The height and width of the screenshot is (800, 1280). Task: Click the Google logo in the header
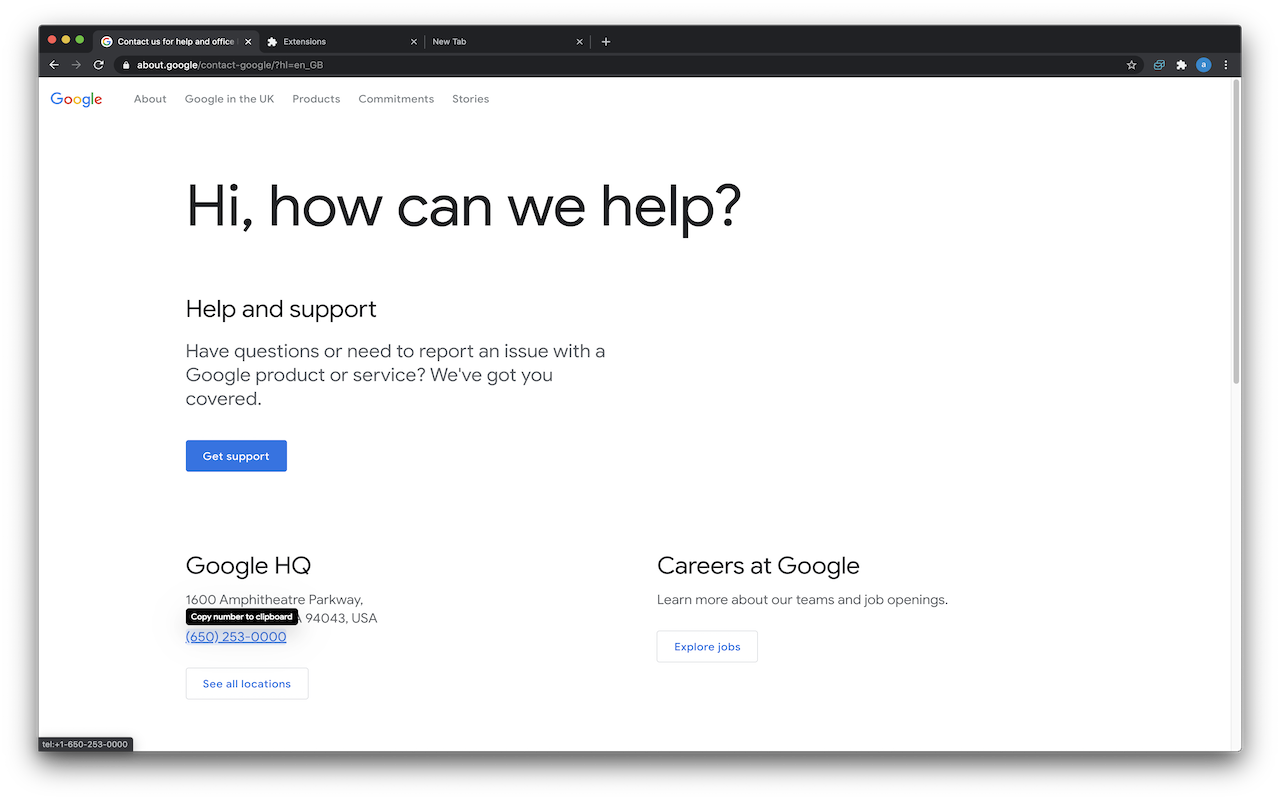[x=76, y=99]
